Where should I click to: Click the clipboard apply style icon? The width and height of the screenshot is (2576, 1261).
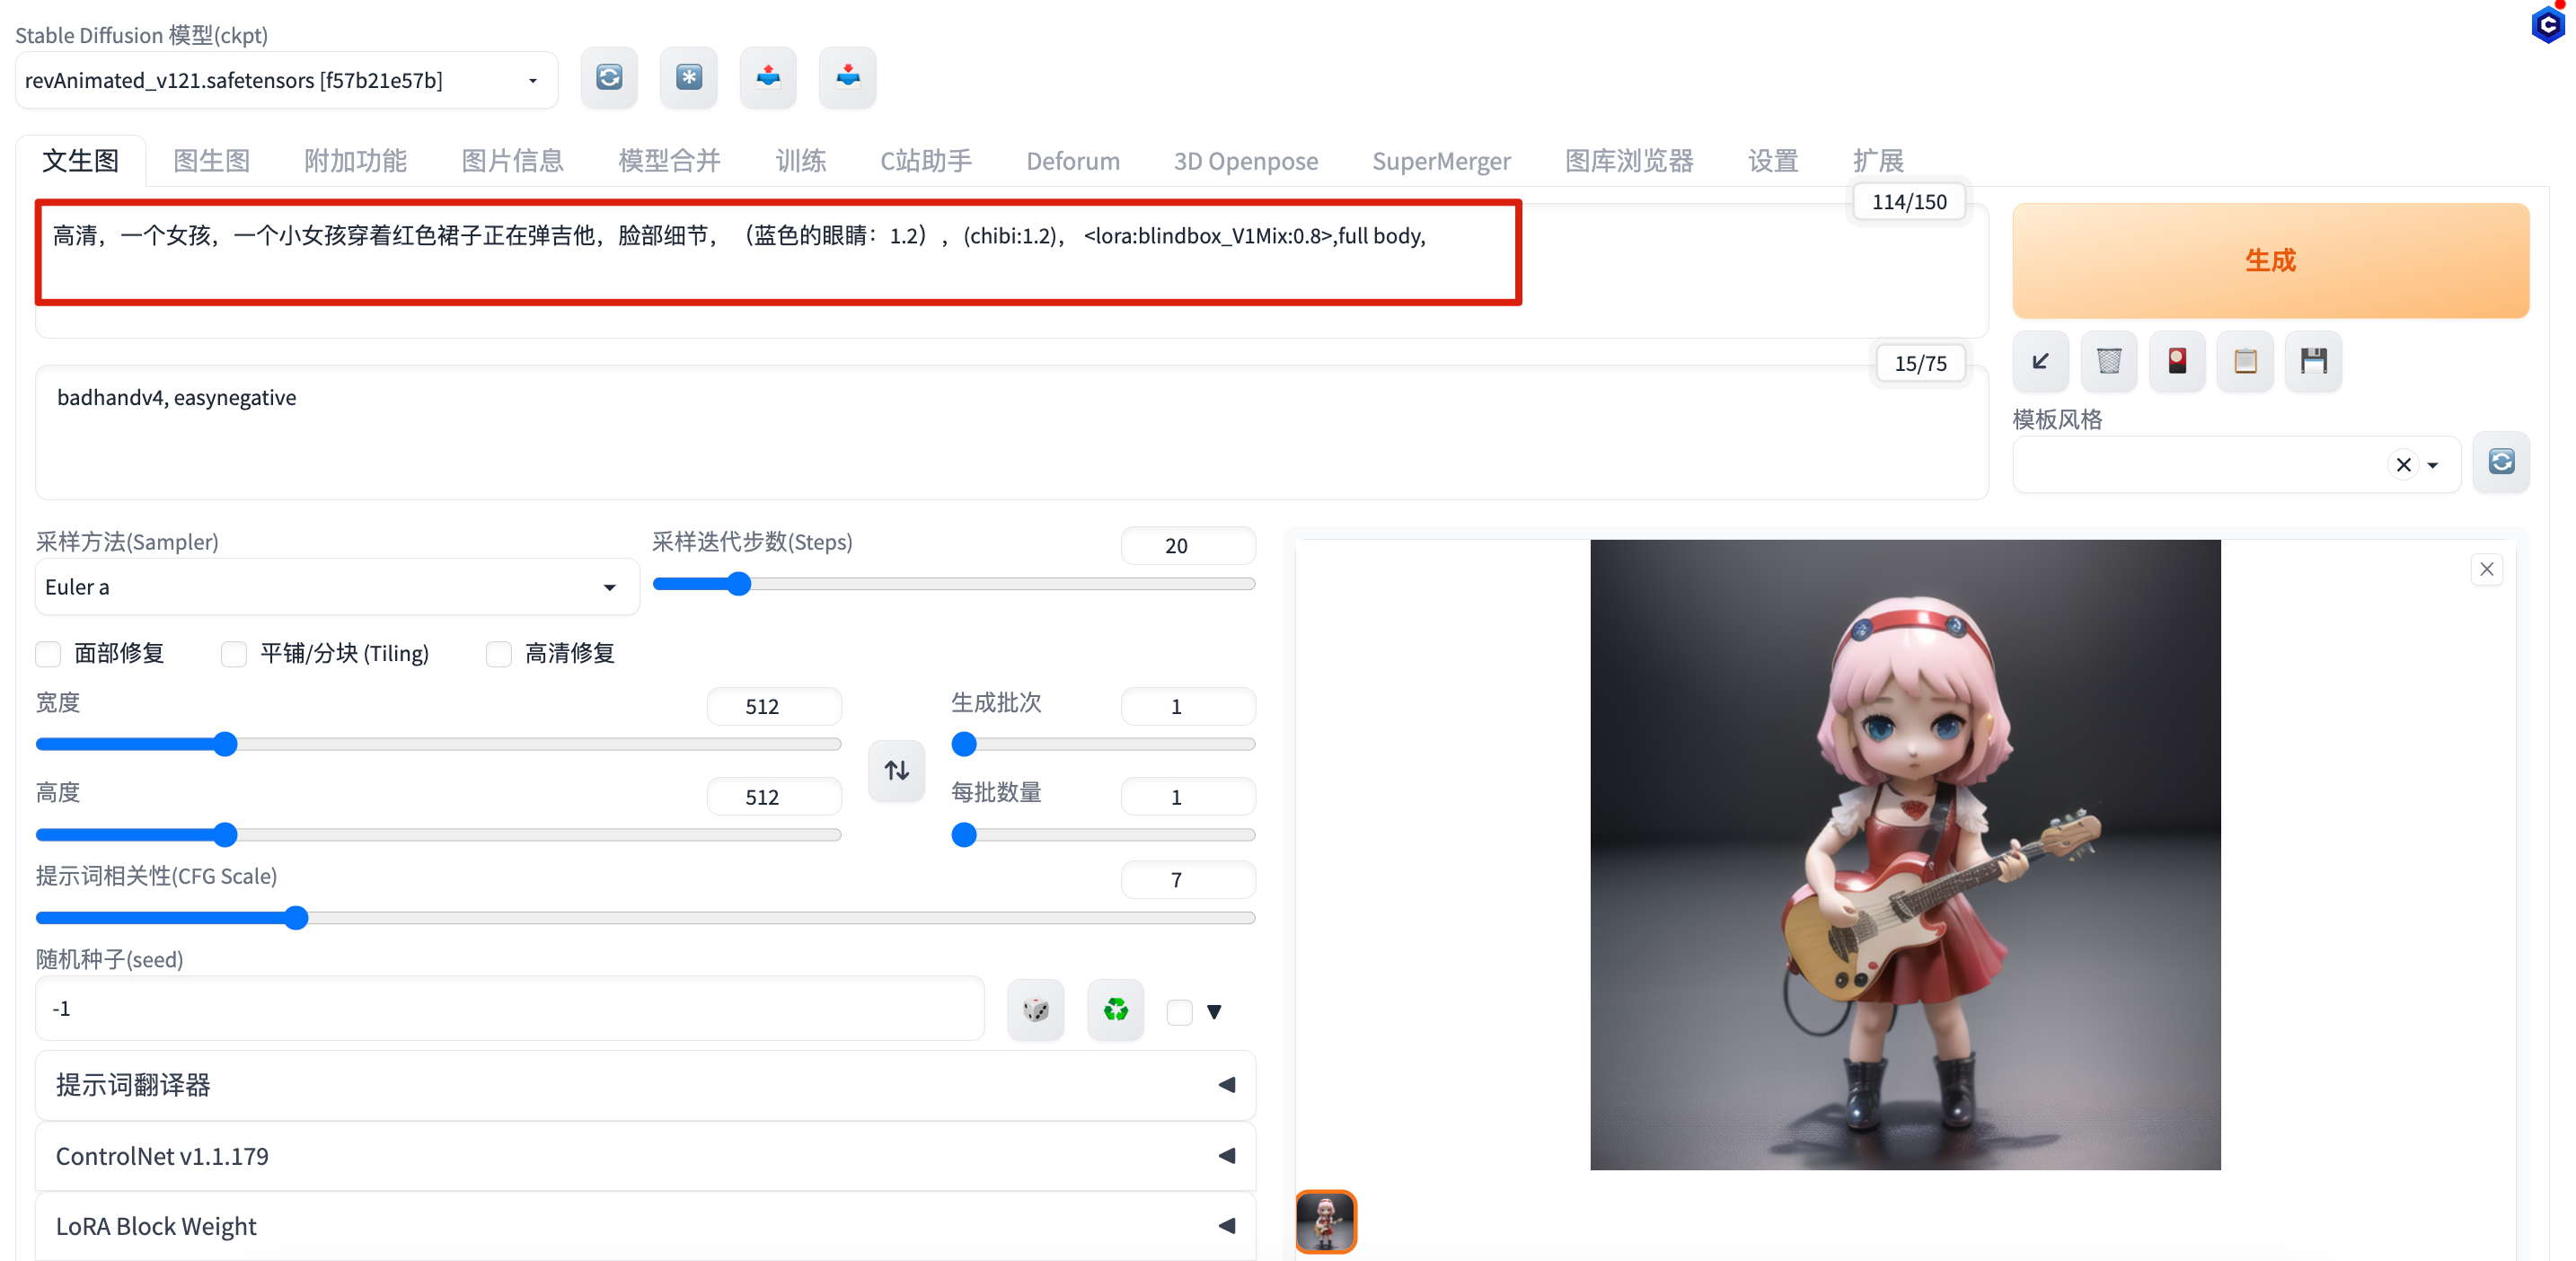(2246, 361)
